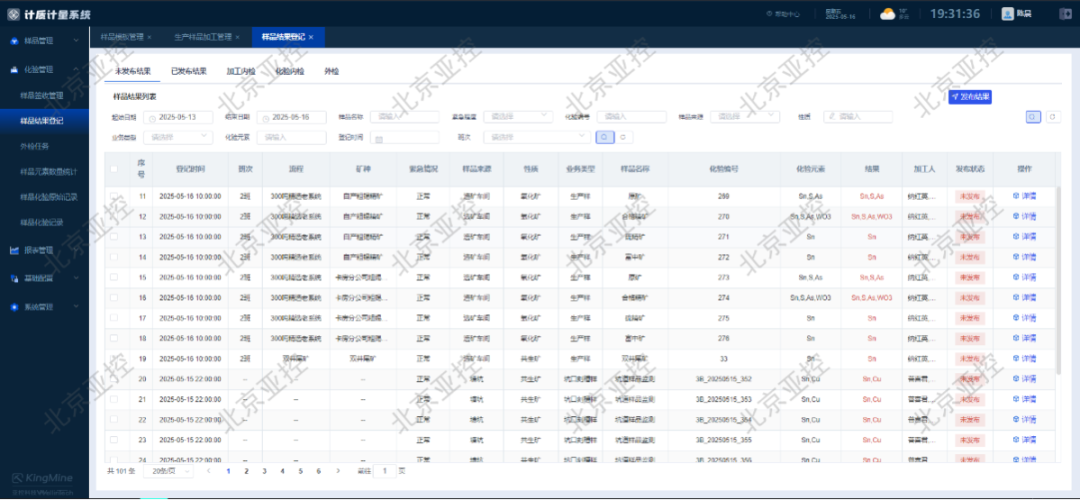Click the edit pencil icon in 性质 input
The width and height of the screenshot is (1080, 500).
click(833, 117)
